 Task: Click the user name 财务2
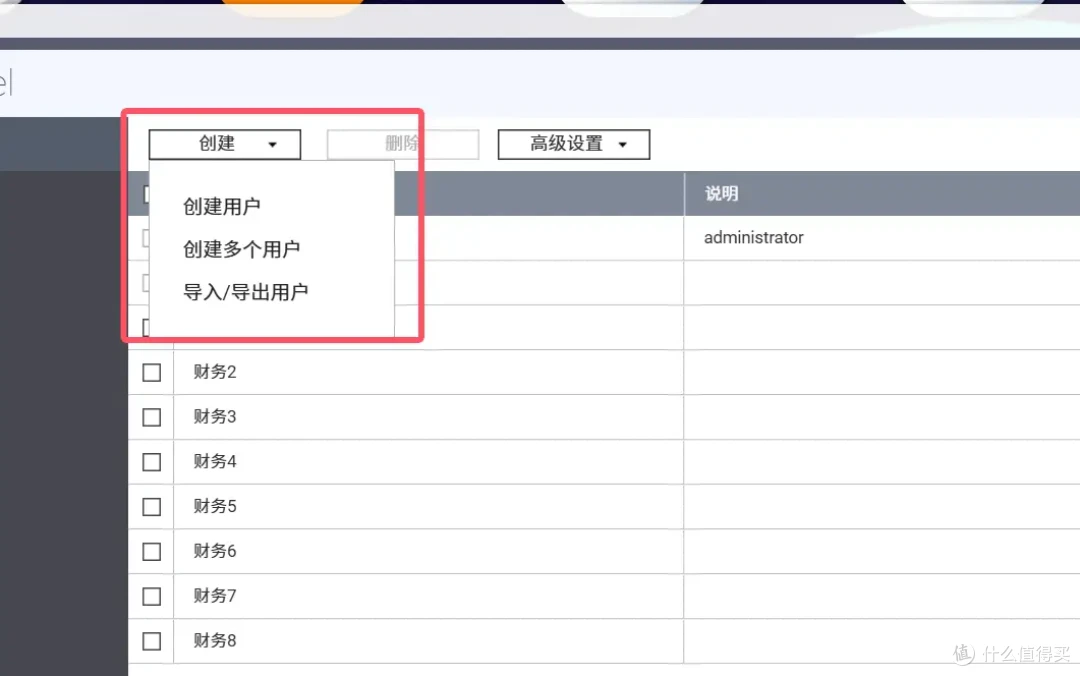[x=215, y=372]
